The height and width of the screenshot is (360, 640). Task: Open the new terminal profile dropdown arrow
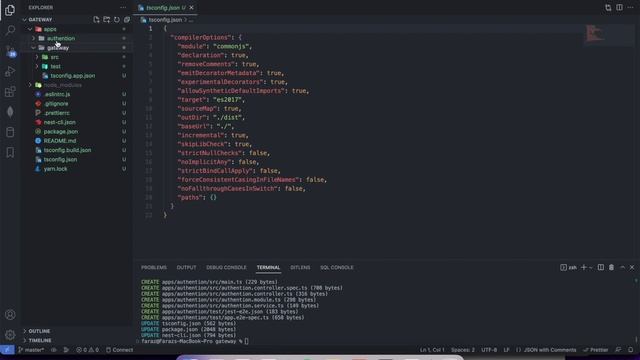(591, 267)
